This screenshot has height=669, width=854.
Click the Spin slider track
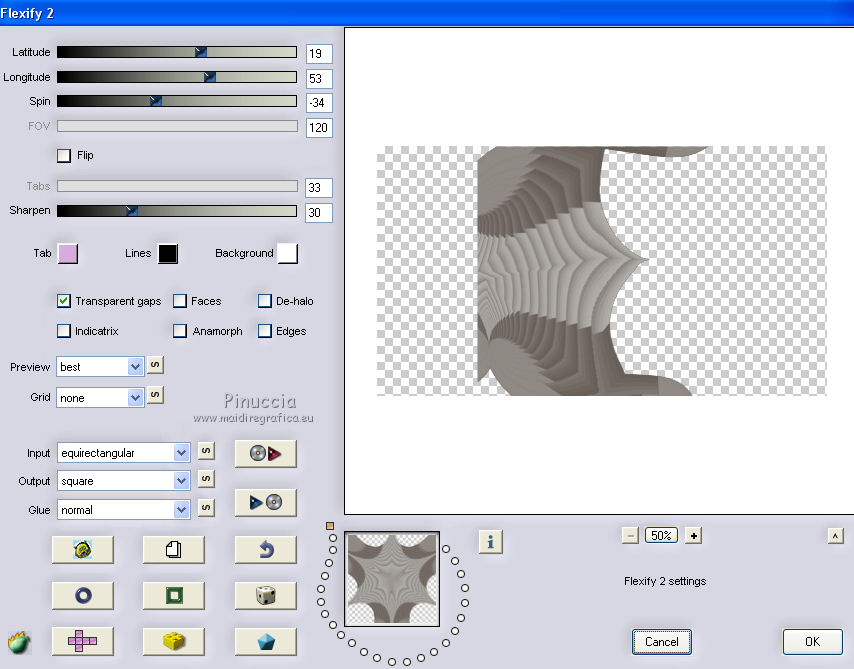[x=177, y=101]
